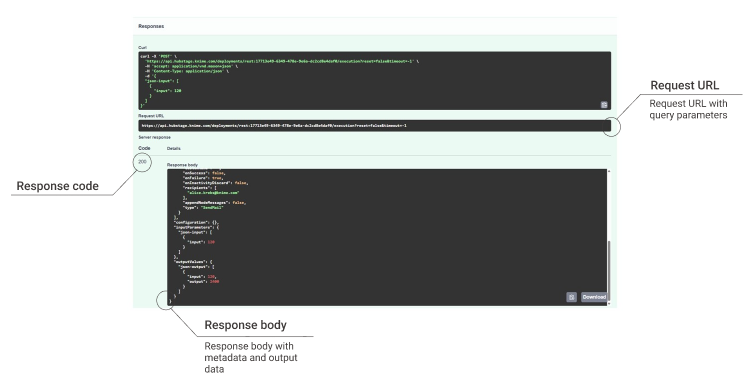Click the 200 response code value

(x=142, y=162)
